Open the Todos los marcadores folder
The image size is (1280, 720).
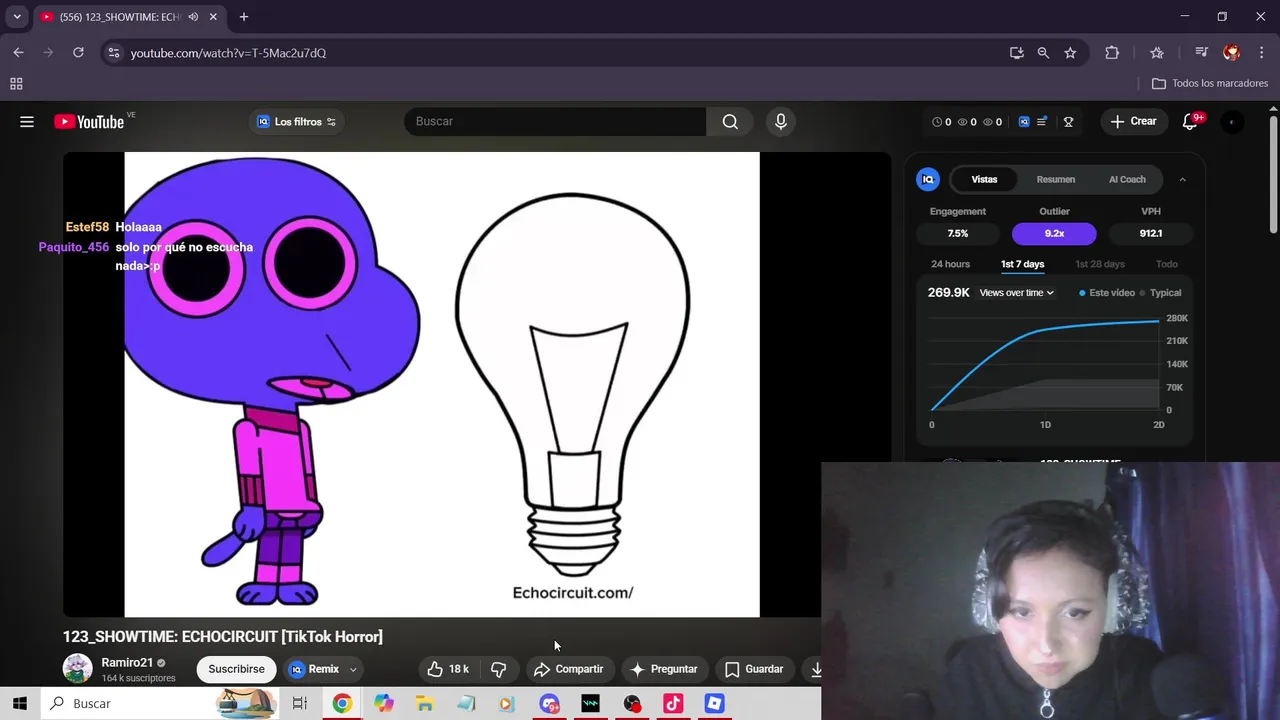(1210, 84)
